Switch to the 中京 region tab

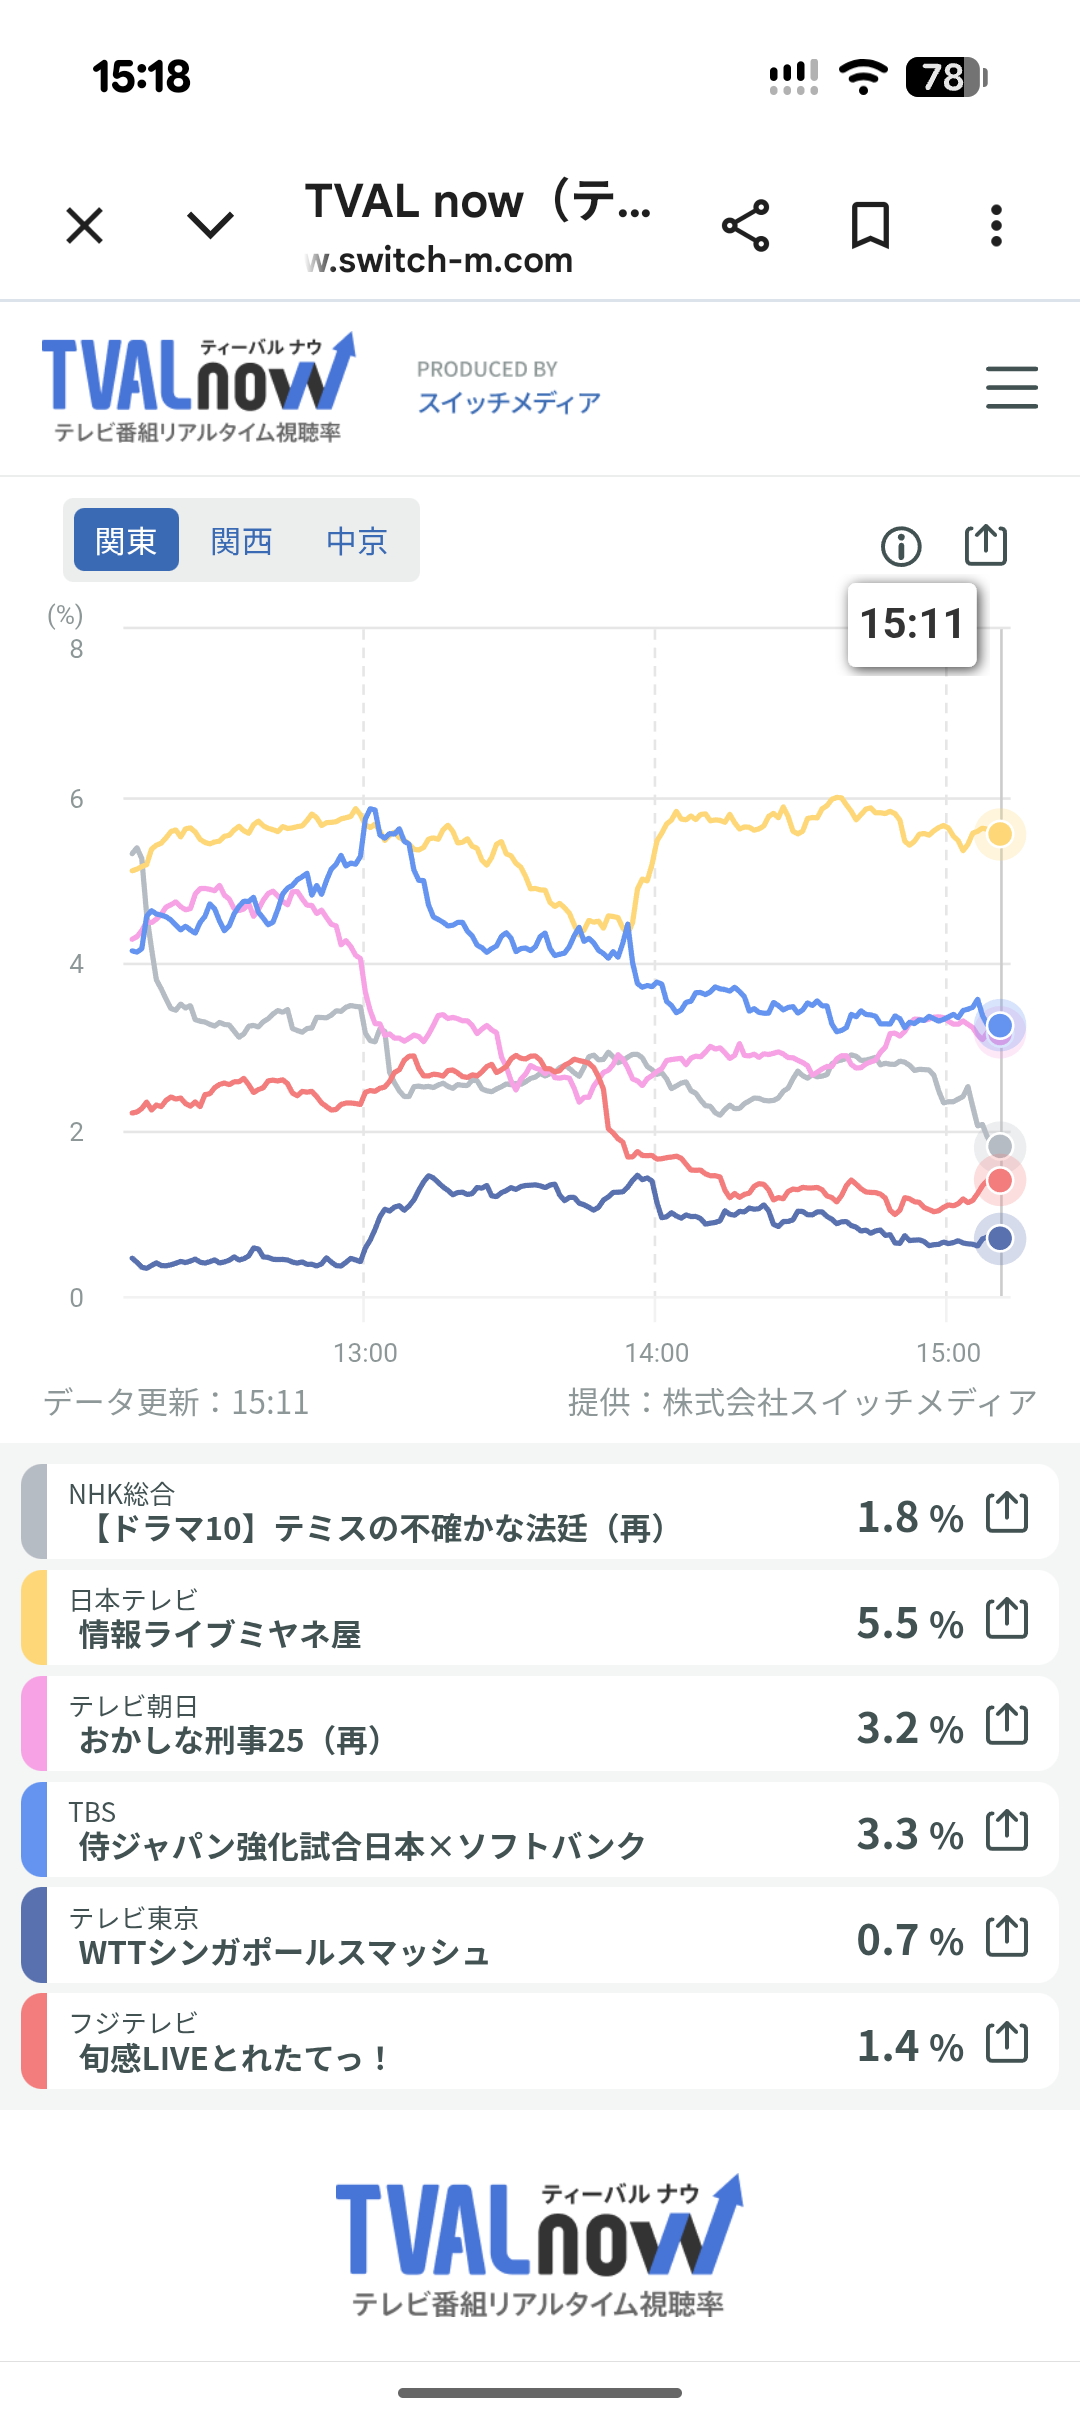(357, 541)
